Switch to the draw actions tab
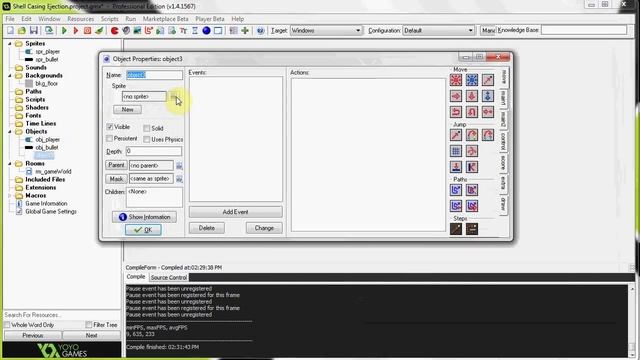 click(503, 204)
